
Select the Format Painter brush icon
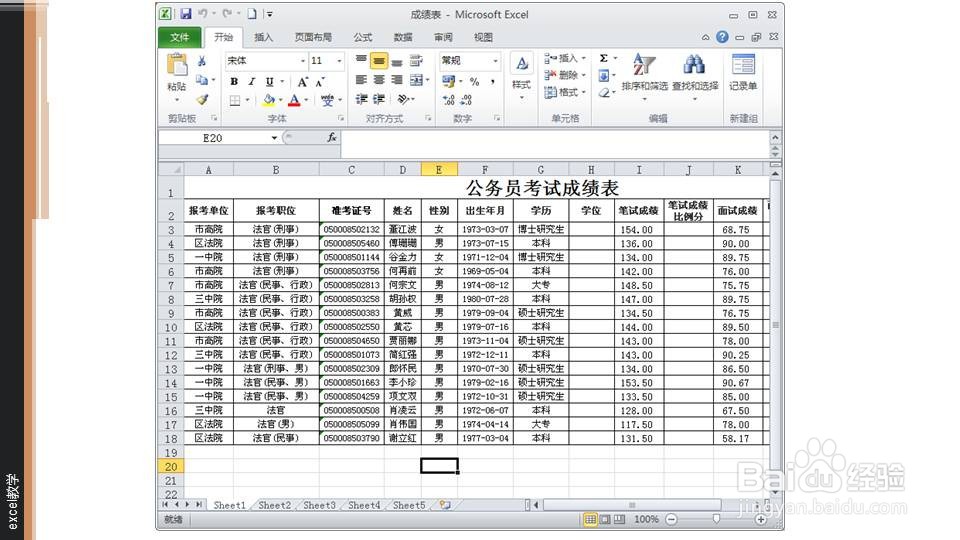coord(202,99)
